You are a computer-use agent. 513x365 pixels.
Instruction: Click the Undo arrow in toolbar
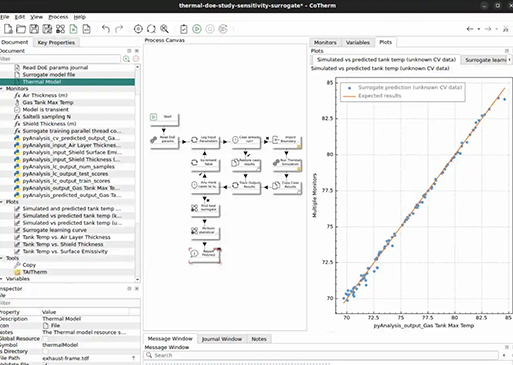(106, 29)
